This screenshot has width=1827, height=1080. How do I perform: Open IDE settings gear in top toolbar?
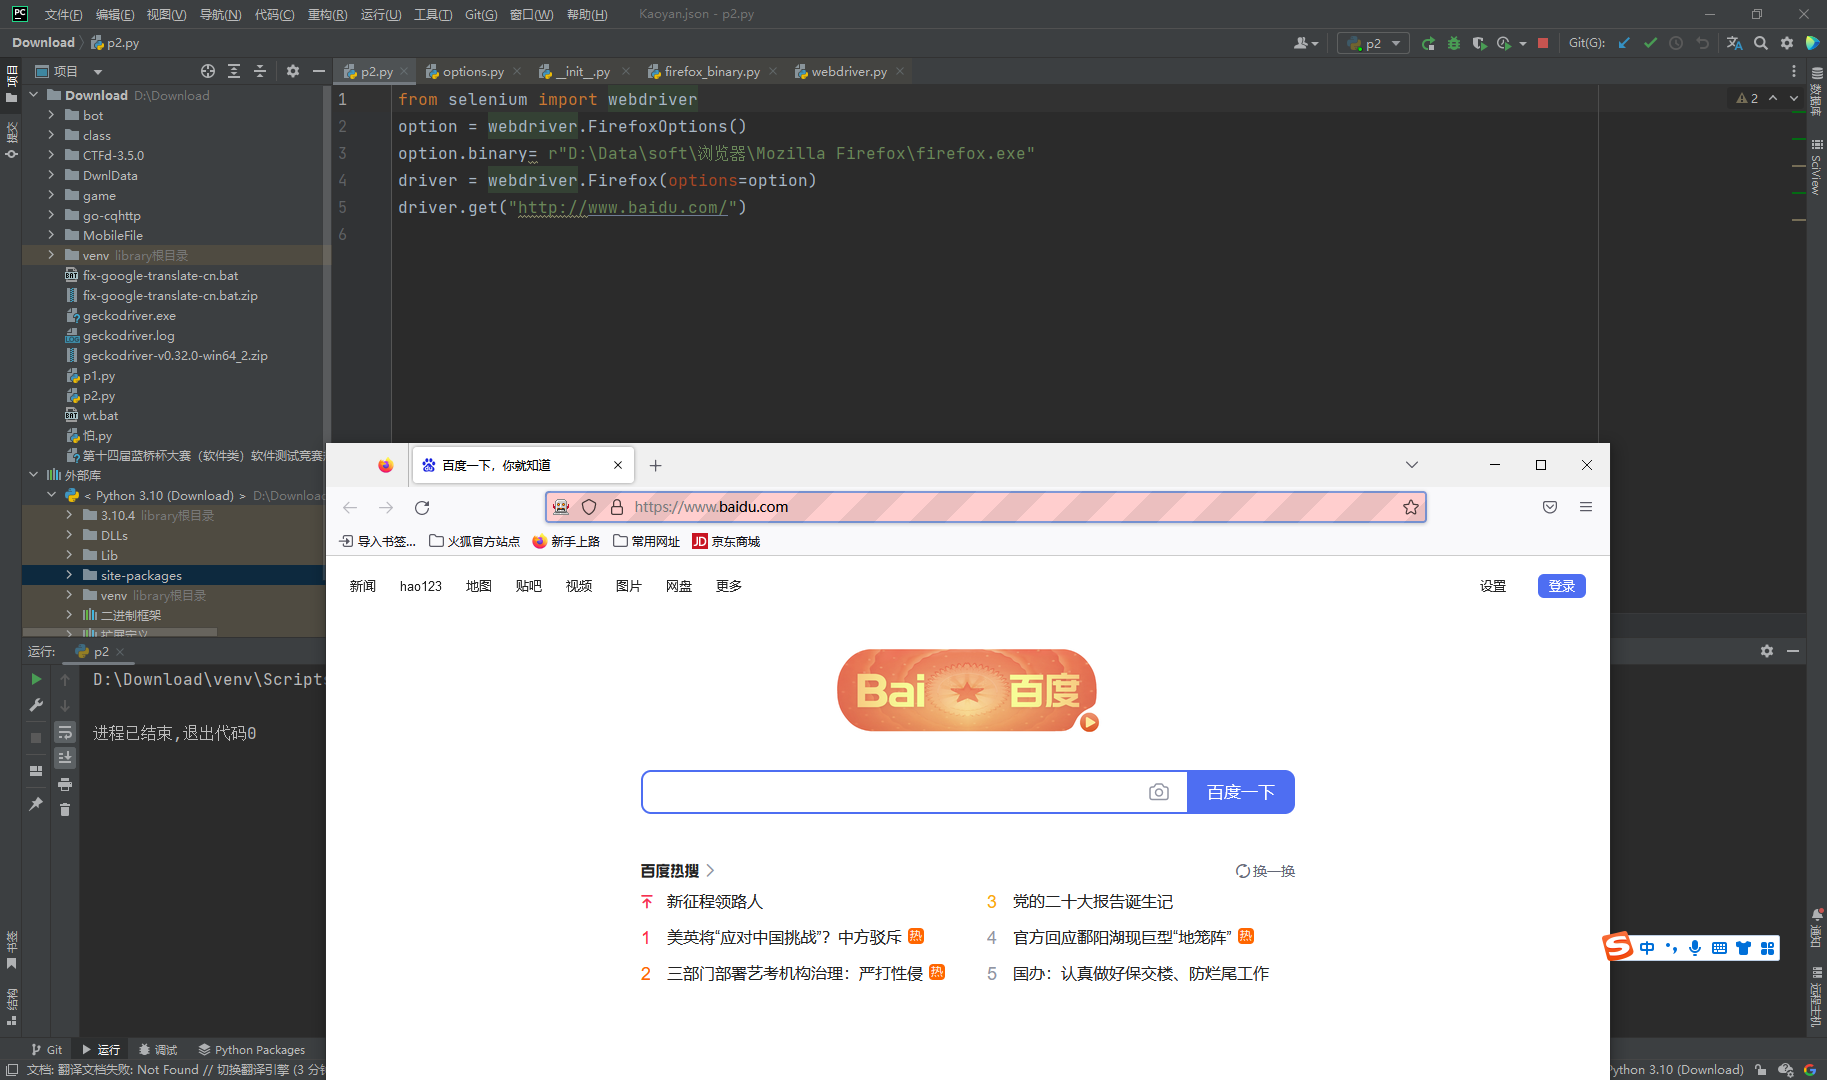[x=1787, y=43]
